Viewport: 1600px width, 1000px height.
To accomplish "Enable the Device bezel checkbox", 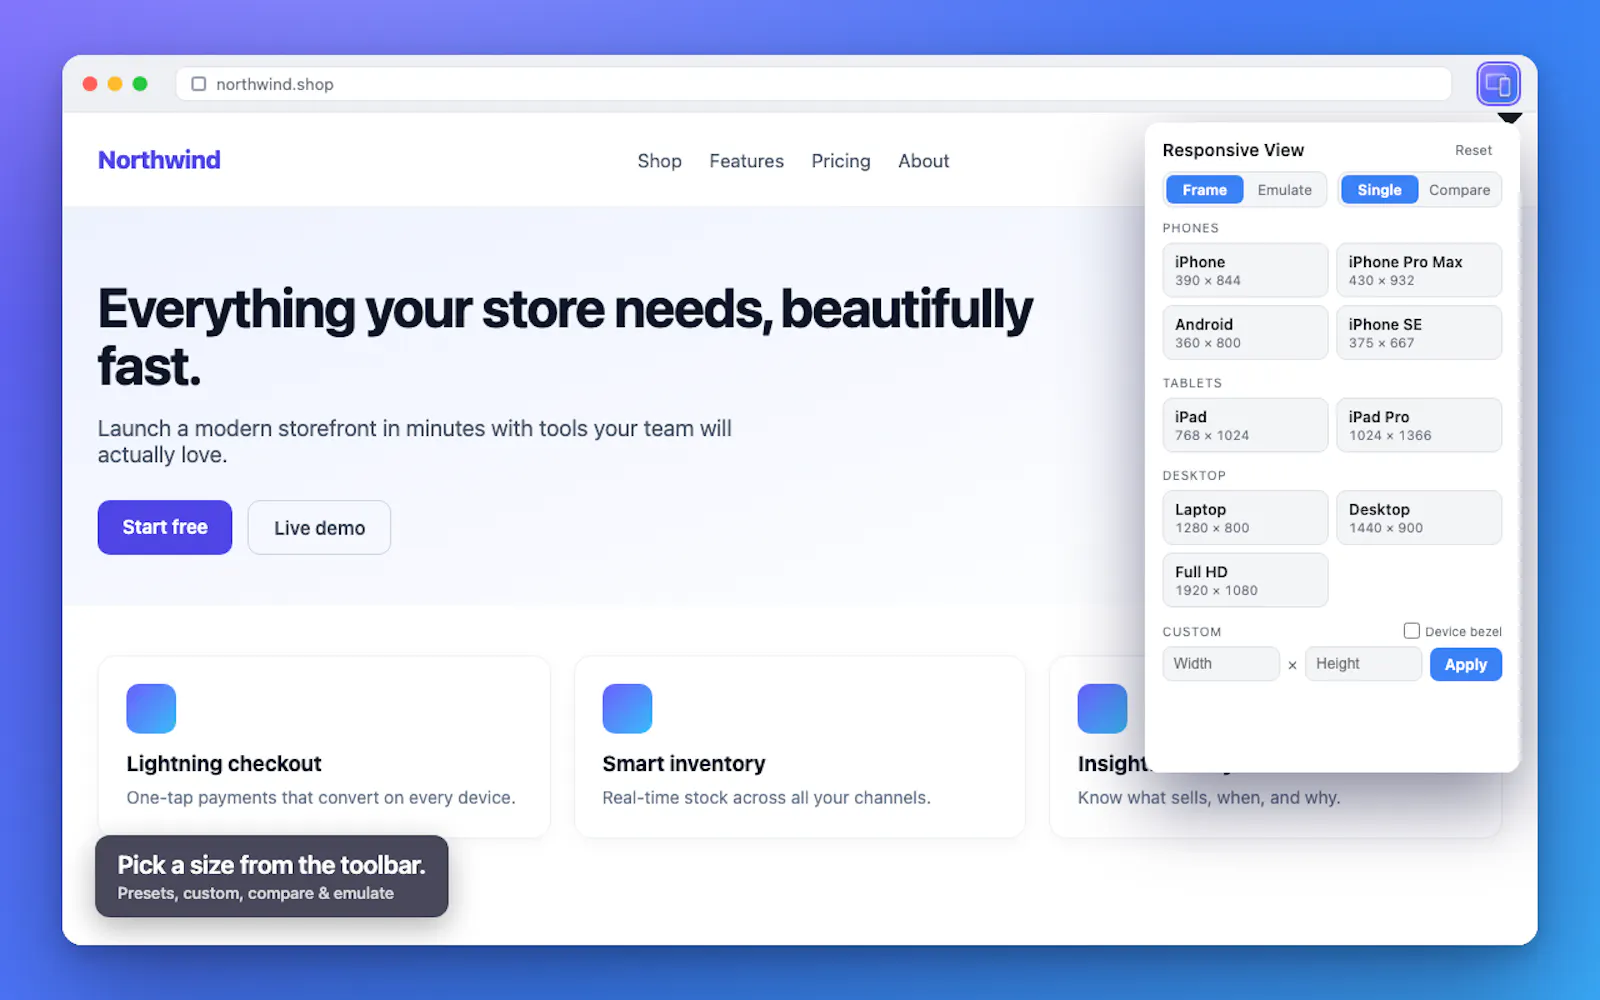I will click(1411, 631).
